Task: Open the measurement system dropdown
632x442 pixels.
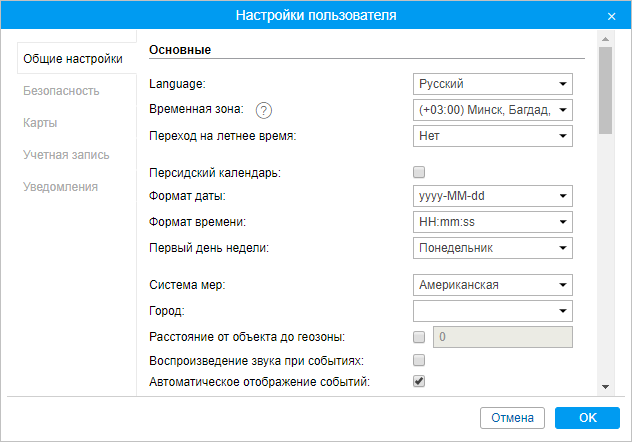Action: click(x=493, y=285)
